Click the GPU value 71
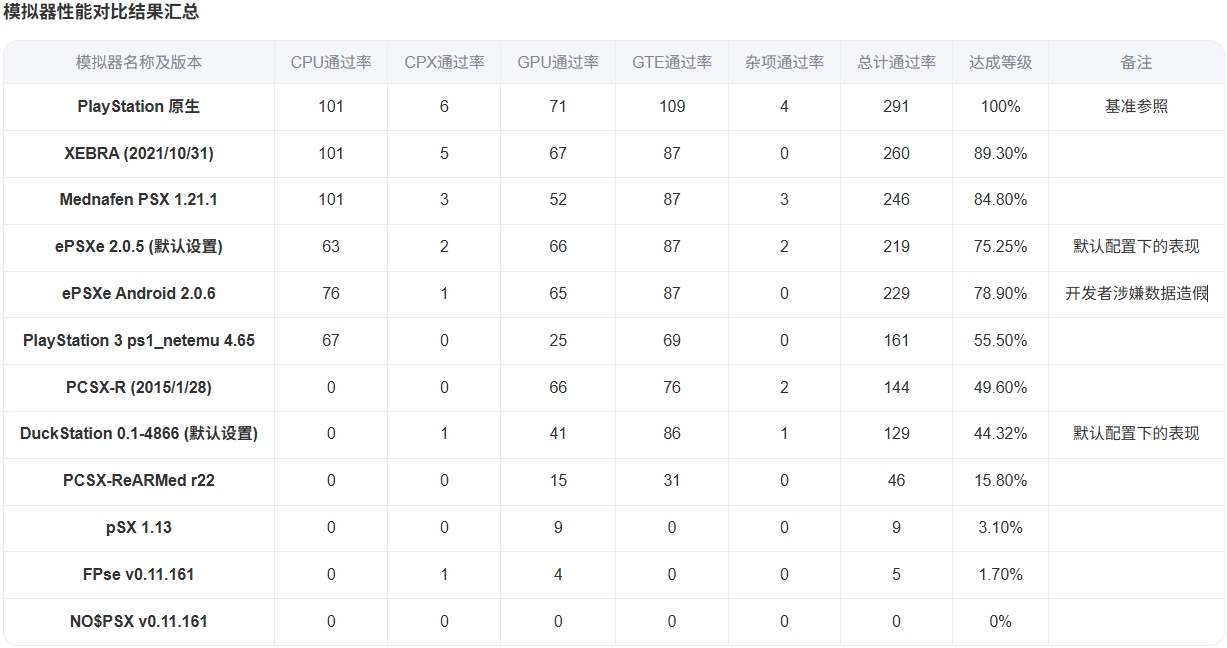 [x=558, y=106]
